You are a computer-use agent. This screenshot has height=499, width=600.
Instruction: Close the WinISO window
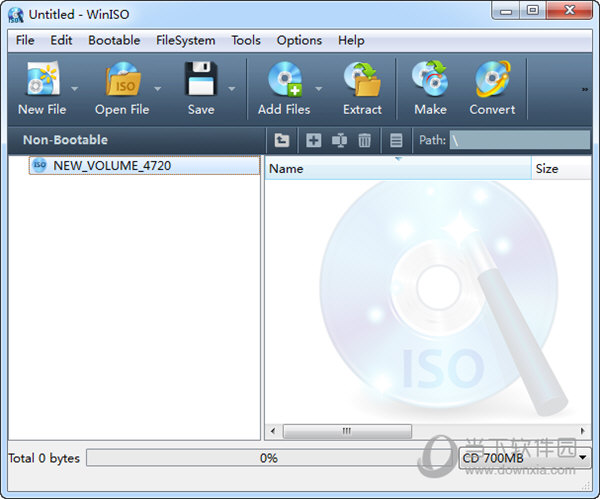pyautogui.click(x=569, y=11)
